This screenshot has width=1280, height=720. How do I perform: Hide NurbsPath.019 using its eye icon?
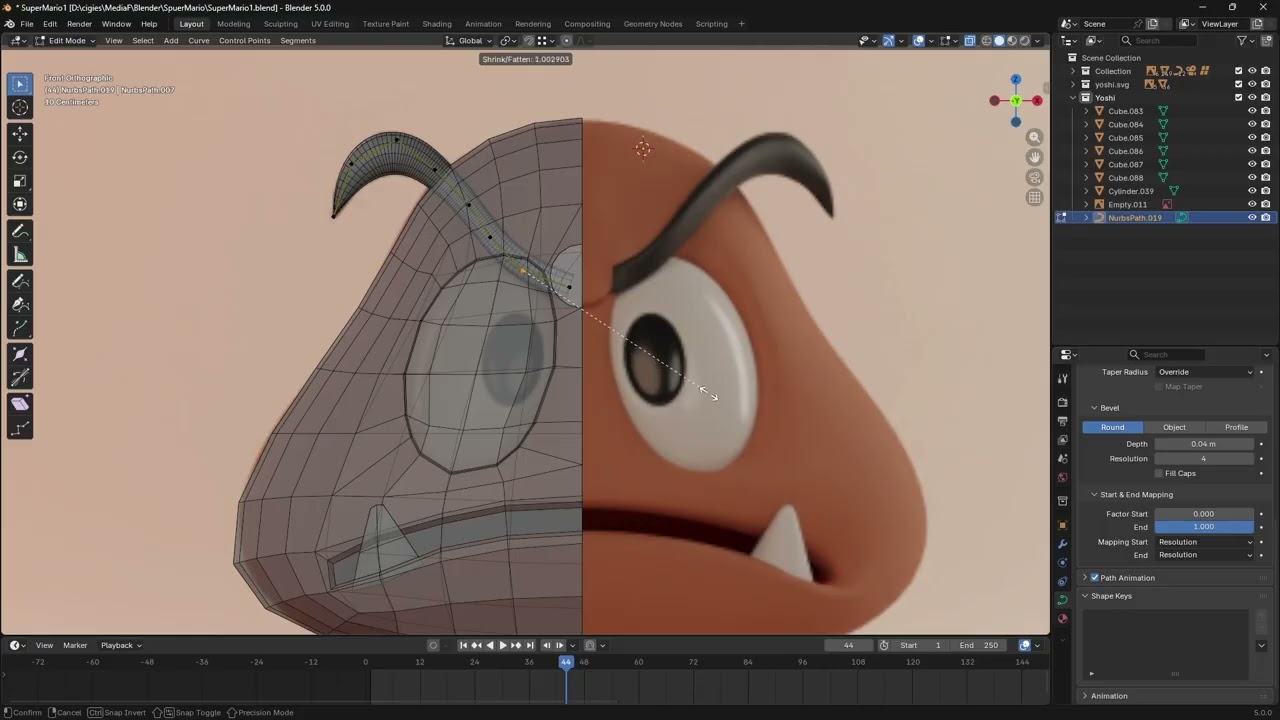point(1252,218)
